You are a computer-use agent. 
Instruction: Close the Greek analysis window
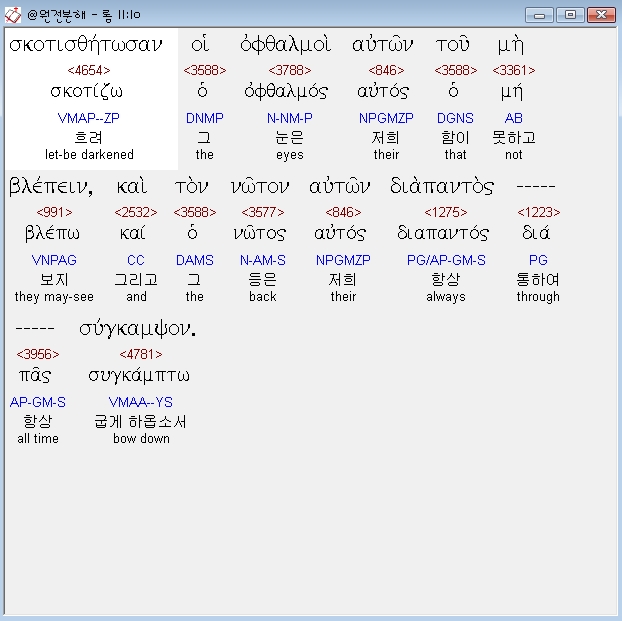(601, 15)
